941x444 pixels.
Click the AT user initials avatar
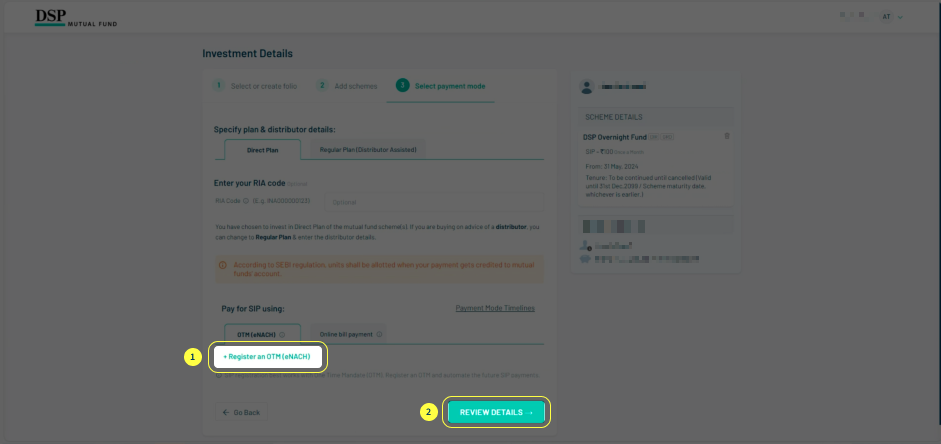click(886, 17)
